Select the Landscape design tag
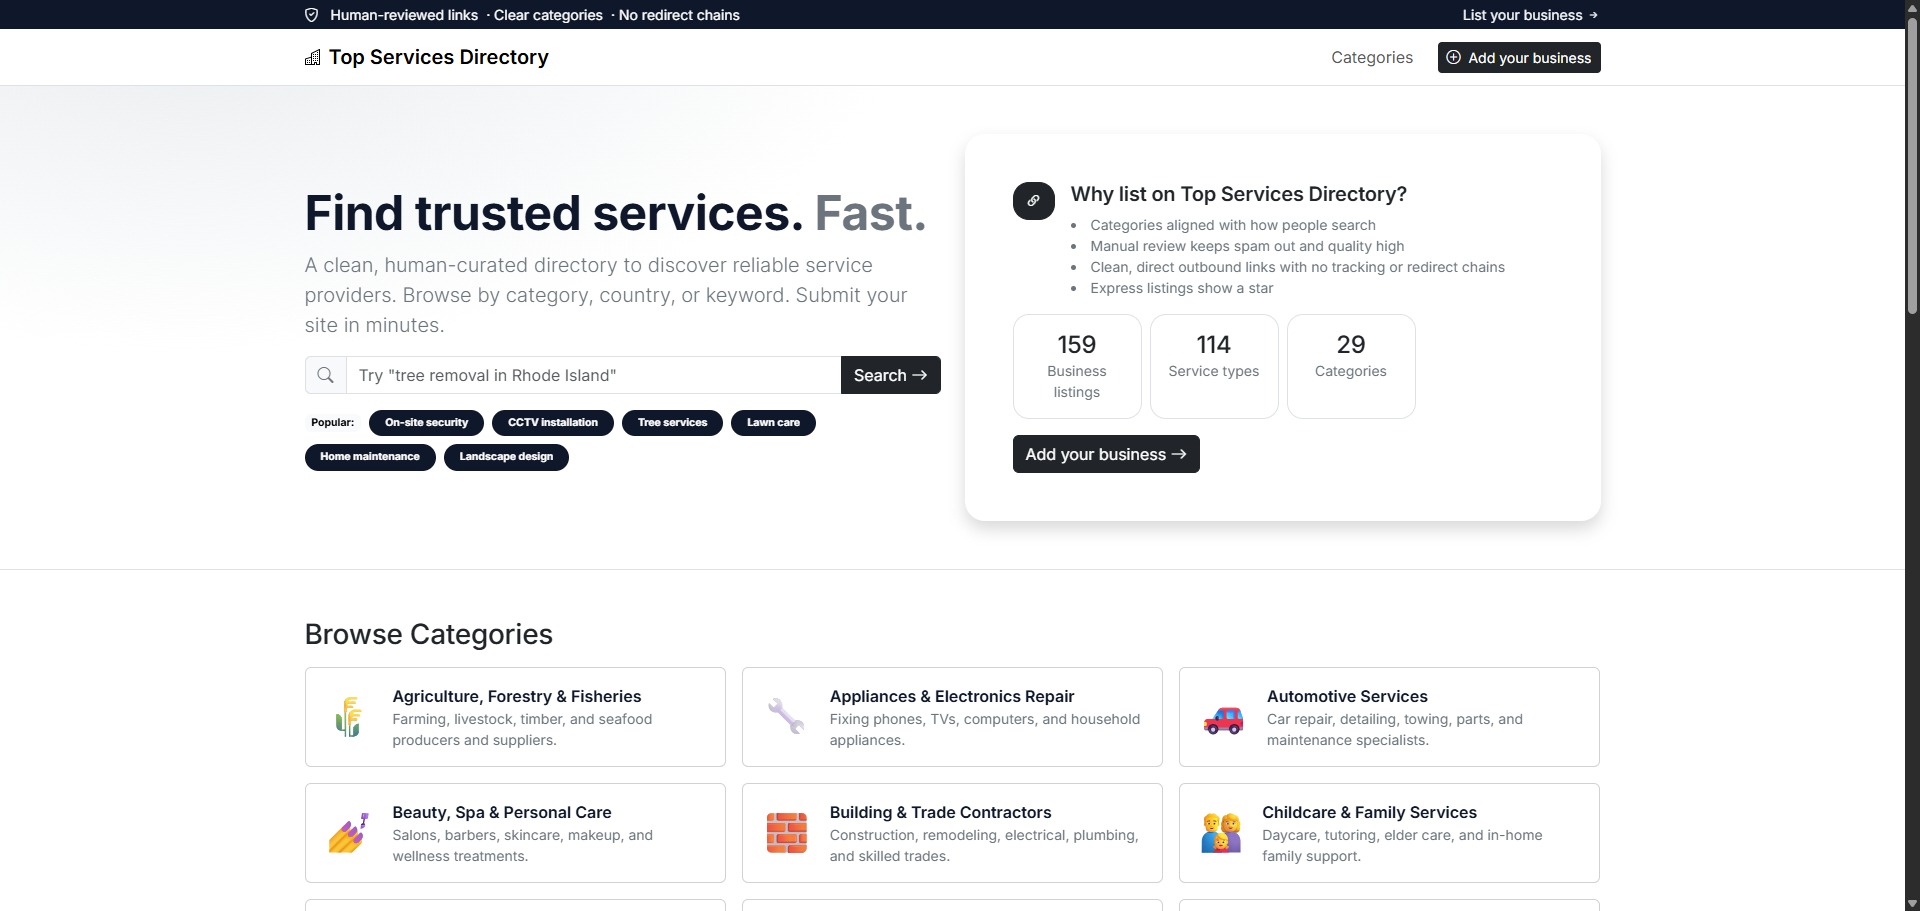1920x911 pixels. tap(506, 457)
